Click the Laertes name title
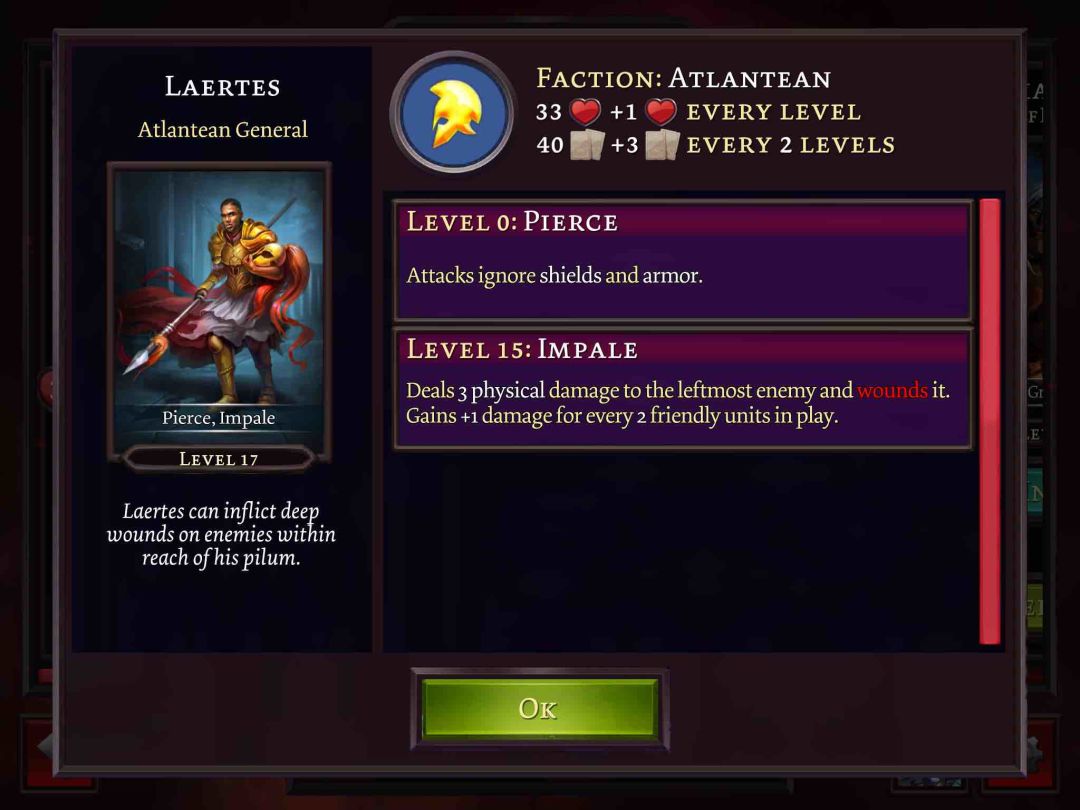1080x810 pixels. click(x=222, y=87)
